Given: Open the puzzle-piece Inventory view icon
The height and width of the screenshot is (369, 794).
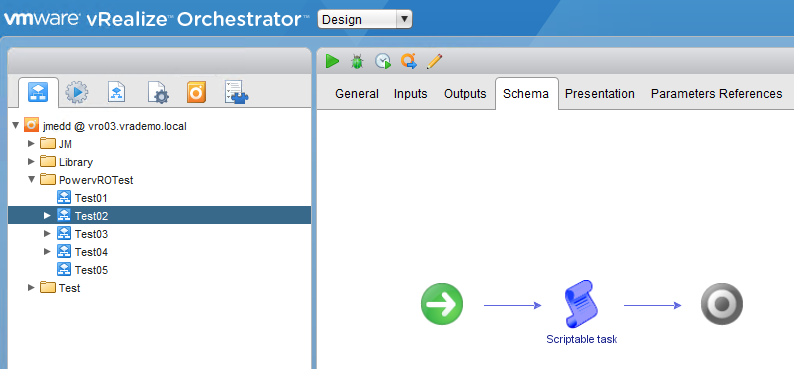Looking at the screenshot, I should pyautogui.click(x=237, y=93).
